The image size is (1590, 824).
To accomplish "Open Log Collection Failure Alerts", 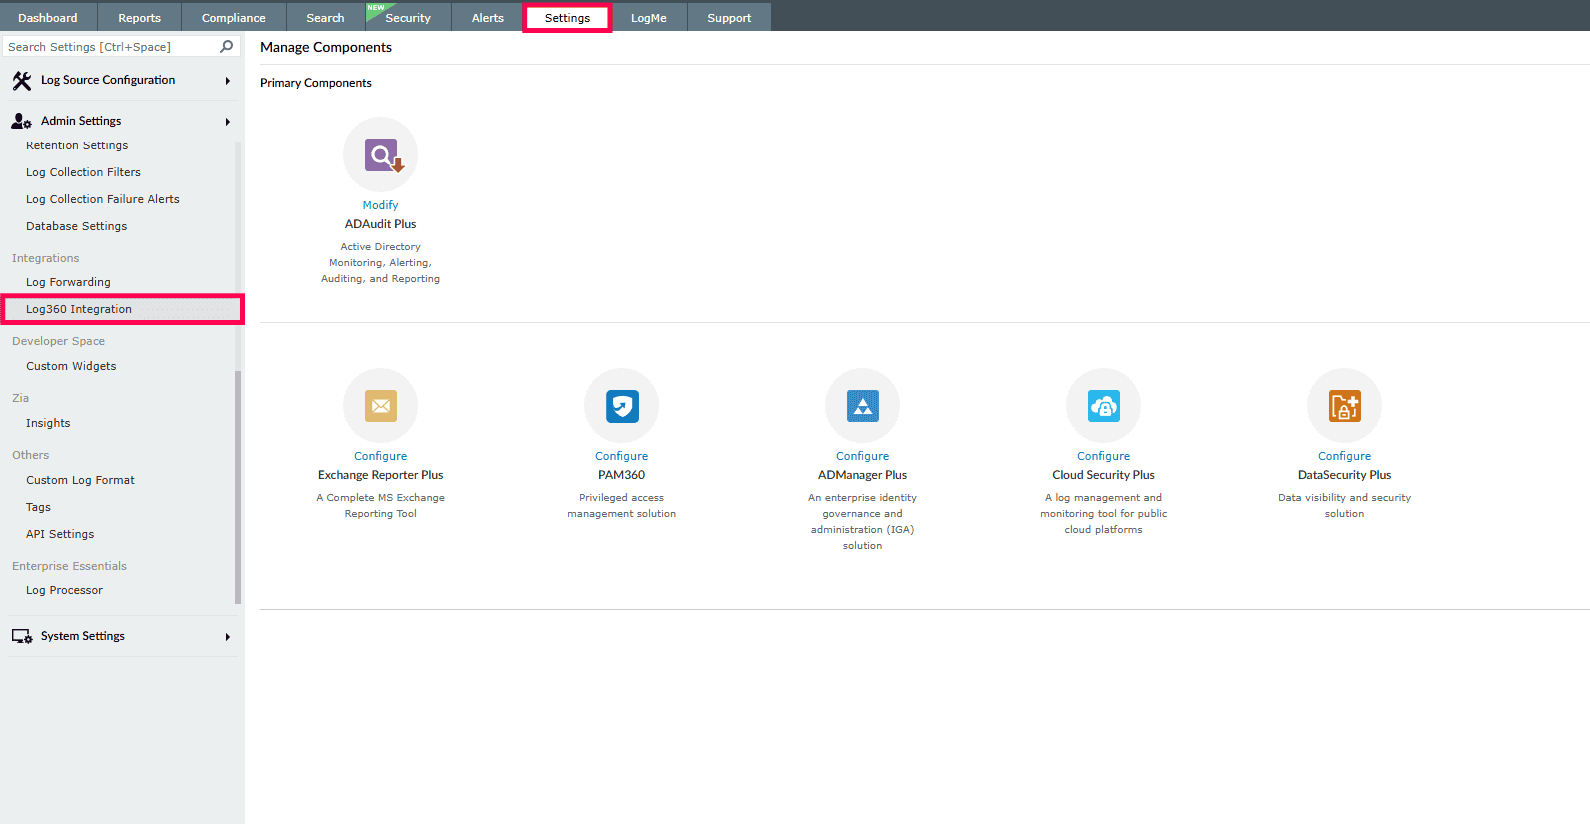I will pos(103,199).
